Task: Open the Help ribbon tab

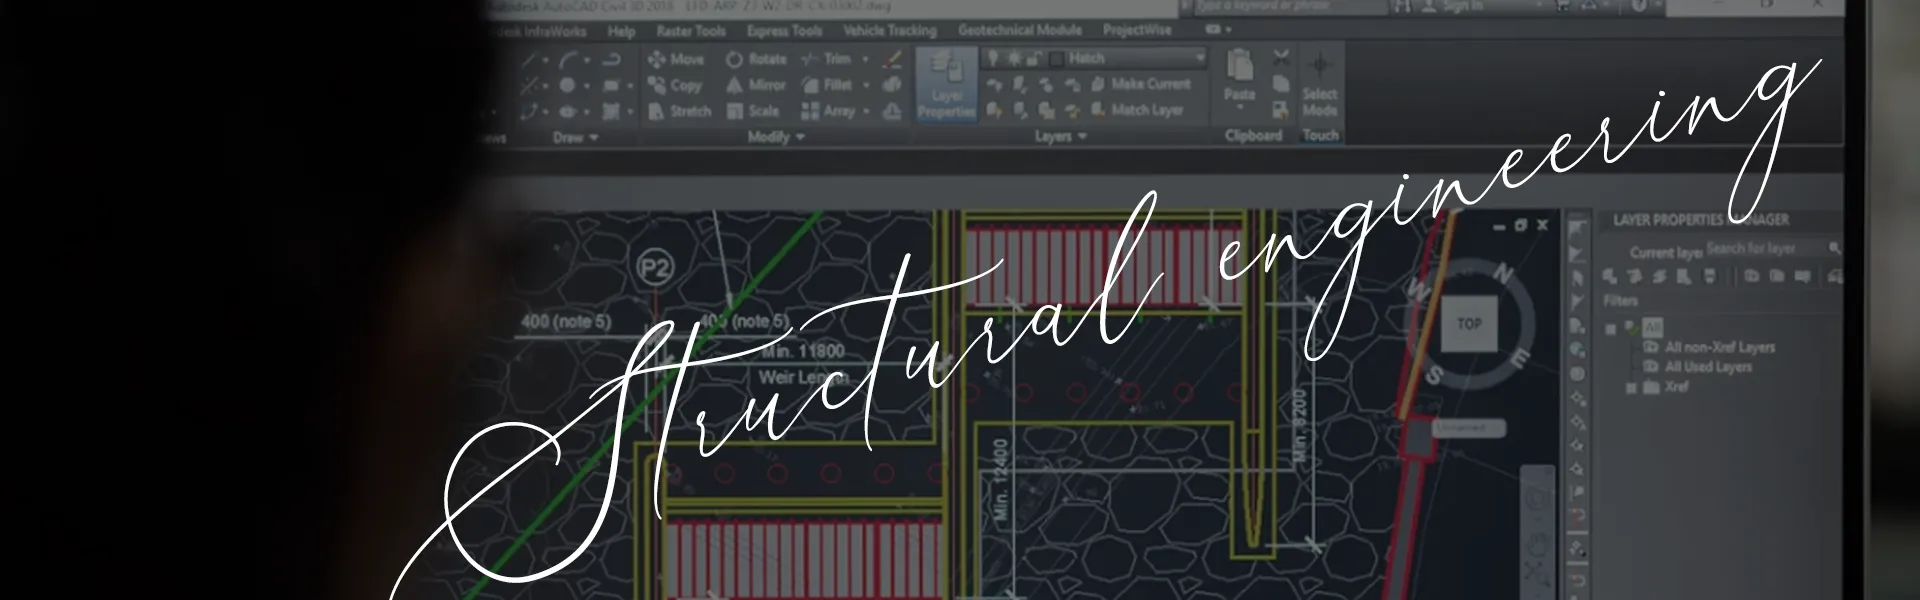Action: click(x=621, y=31)
